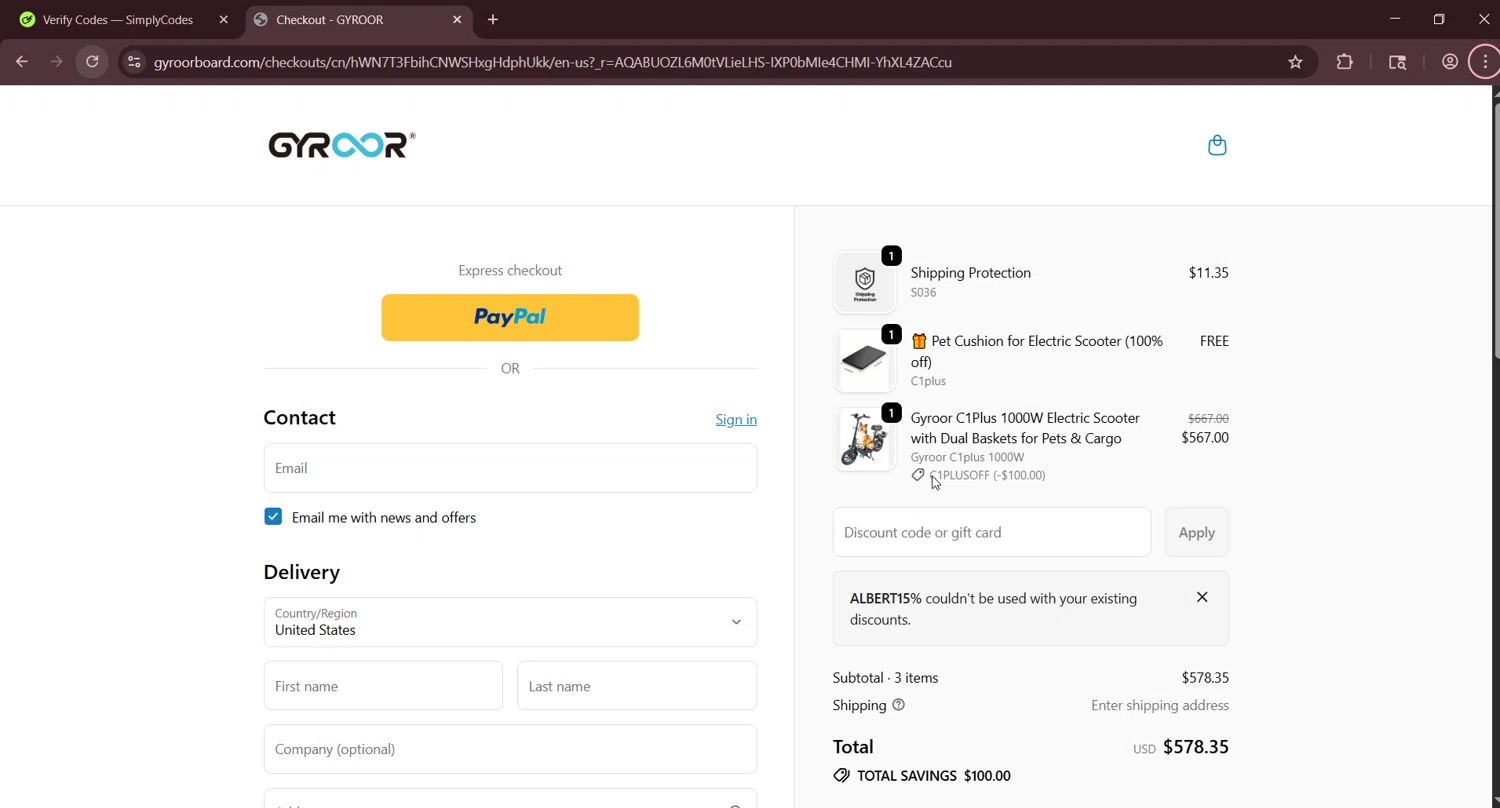Image resolution: width=1500 pixels, height=808 pixels.
Task: Reload the checkout page
Action: (92, 62)
